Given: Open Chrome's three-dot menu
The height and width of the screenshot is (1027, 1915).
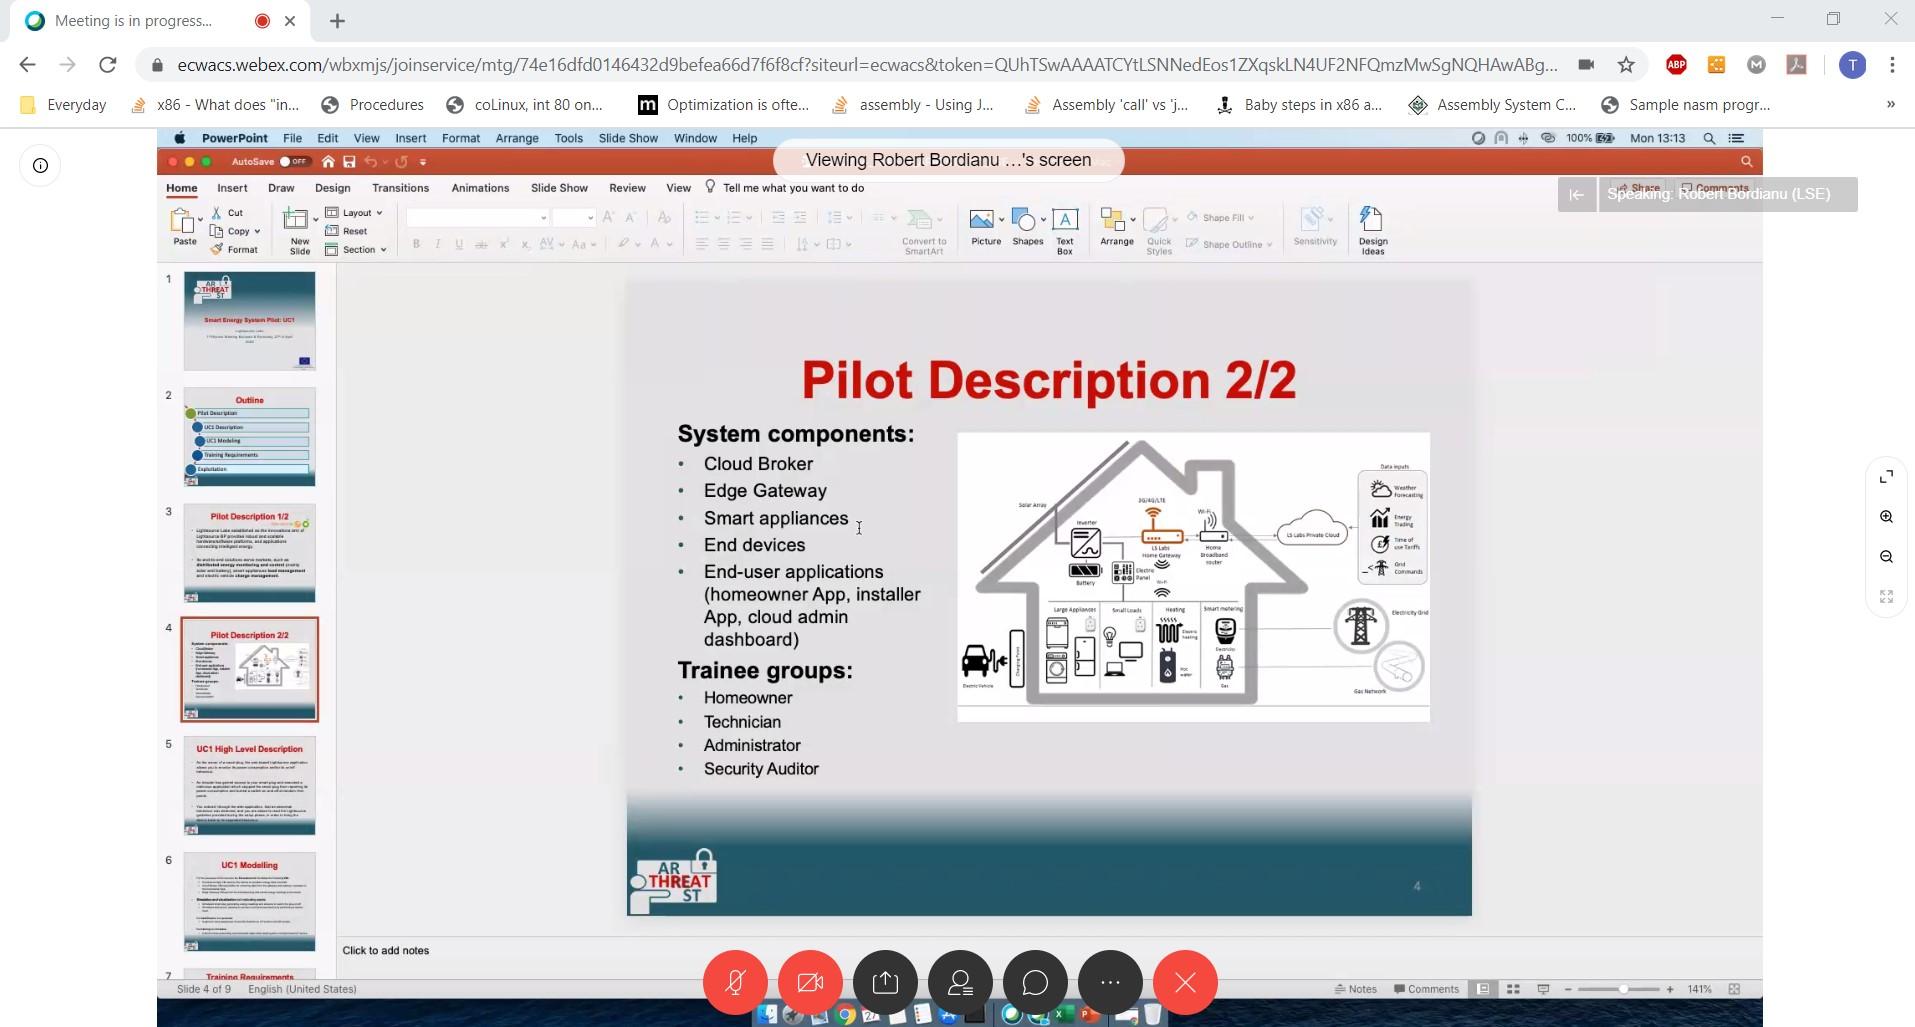Looking at the screenshot, I should coord(1892,65).
